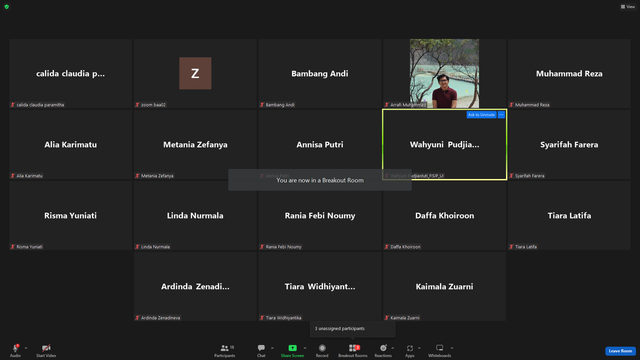Click the Leave Room button
This screenshot has width=640, height=360.
coord(620,351)
